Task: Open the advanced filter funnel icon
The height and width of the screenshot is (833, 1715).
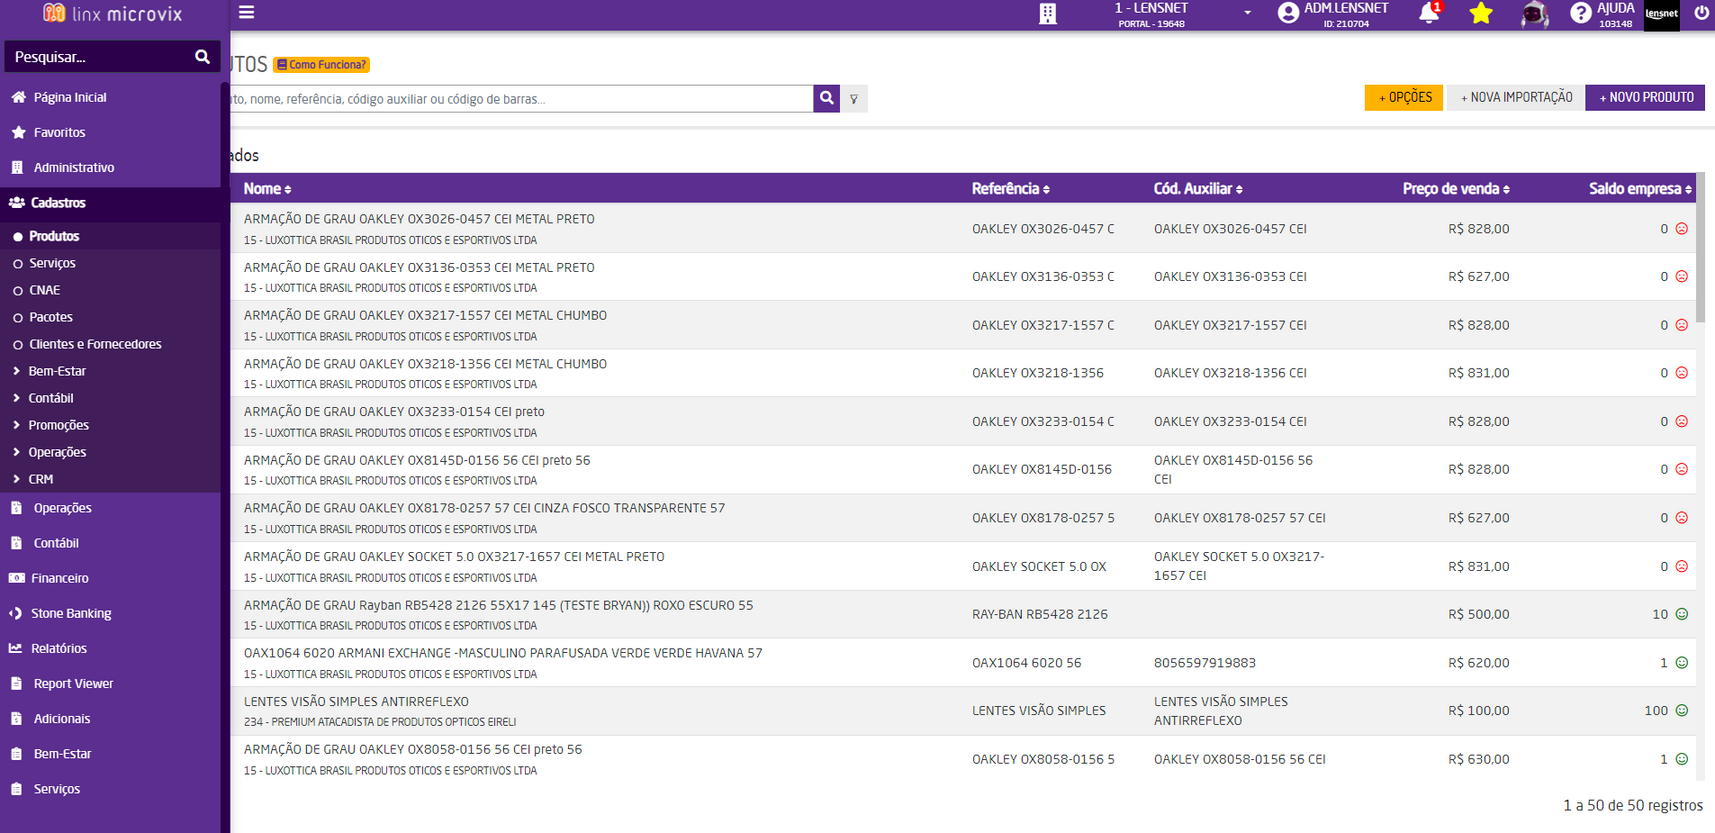Action: click(x=854, y=99)
